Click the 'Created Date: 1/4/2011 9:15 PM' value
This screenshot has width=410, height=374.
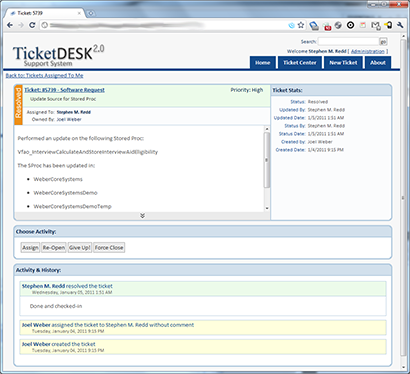point(325,150)
